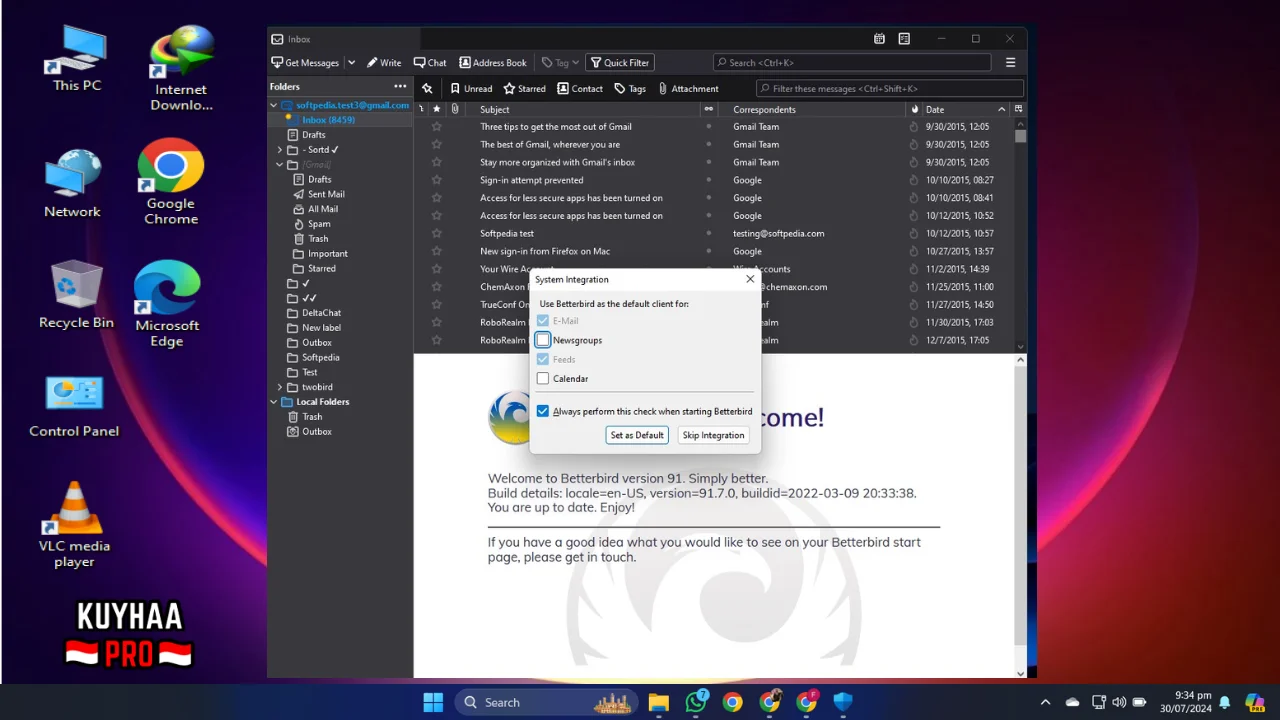Open the Get Messages dropdown arrow
Image resolution: width=1280 pixels, height=720 pixels.
click(351, 62)
